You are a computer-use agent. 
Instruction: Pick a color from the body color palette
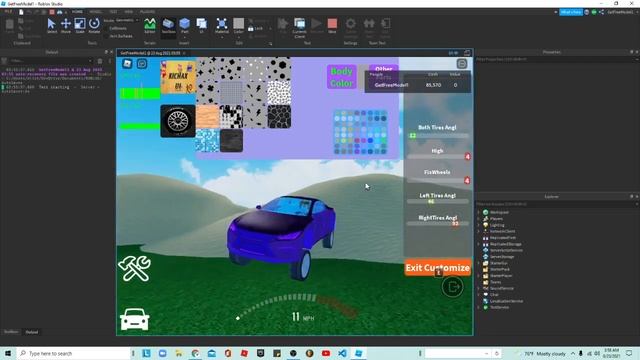coord(360,132)
